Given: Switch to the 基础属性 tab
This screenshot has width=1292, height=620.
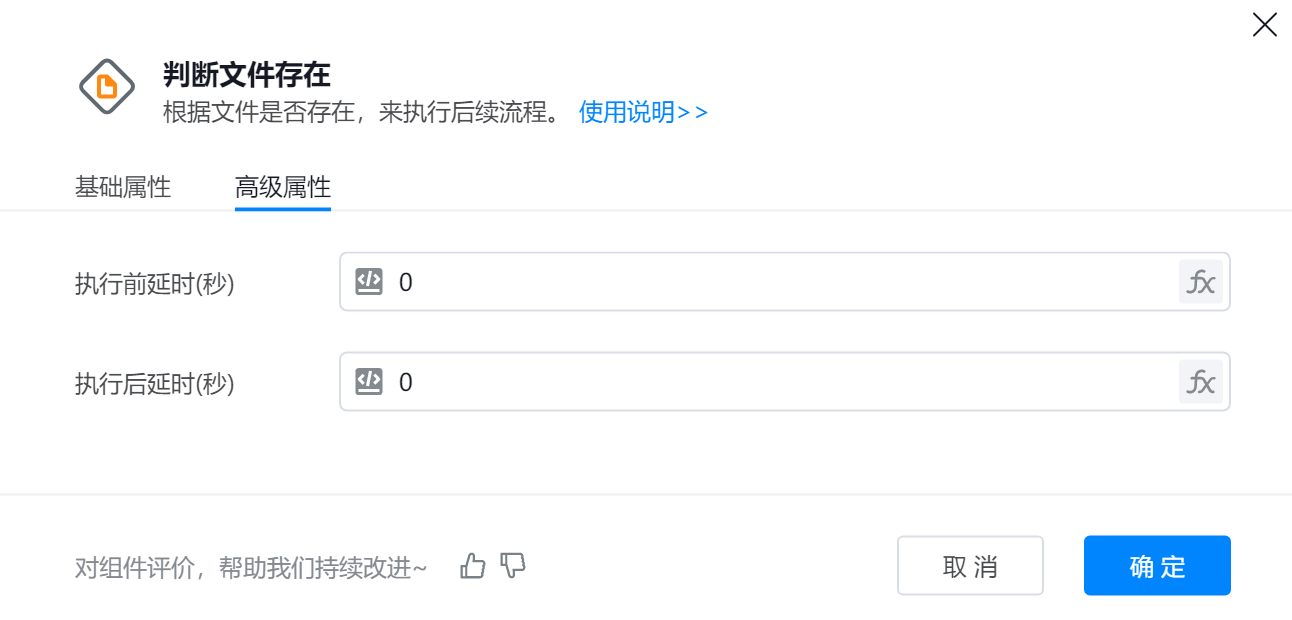Looking at the screenshot, I should [x=123, y=187].
